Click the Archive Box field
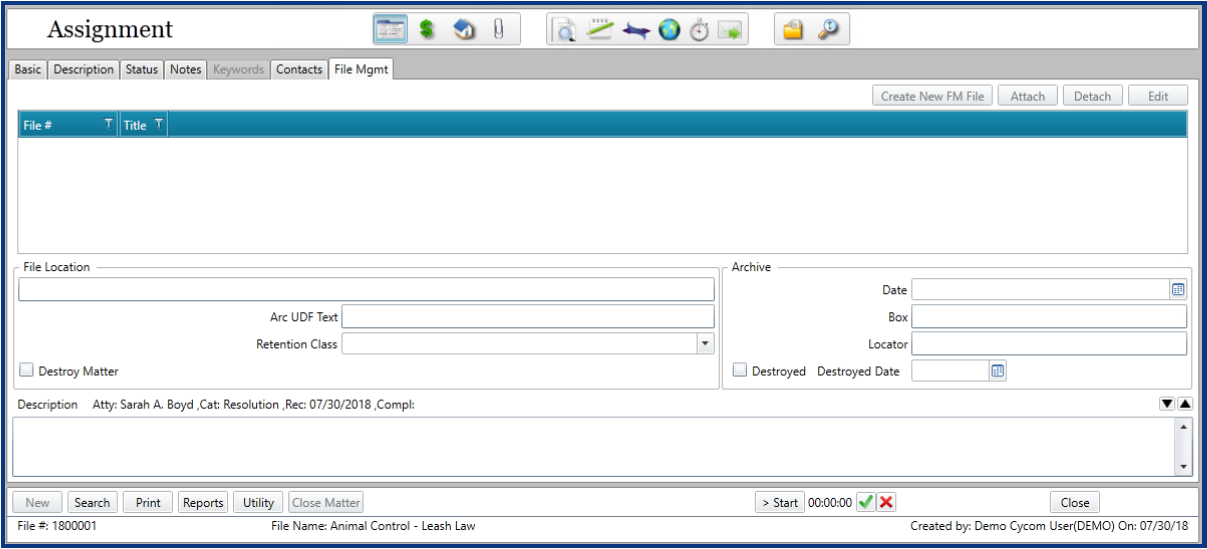The width and height of the screenshot is (1207, 549). 1049,317
